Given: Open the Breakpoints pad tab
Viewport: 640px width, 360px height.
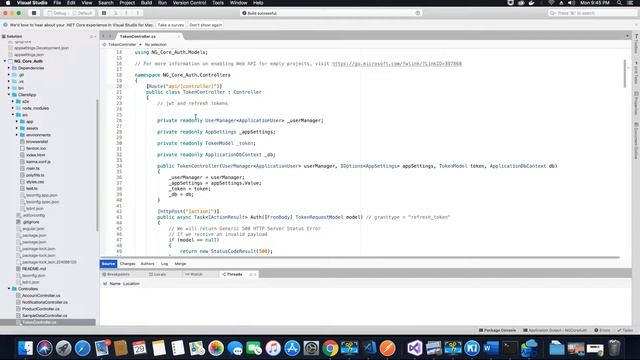Looking at the screenshot, I should [x=116, y=274].
